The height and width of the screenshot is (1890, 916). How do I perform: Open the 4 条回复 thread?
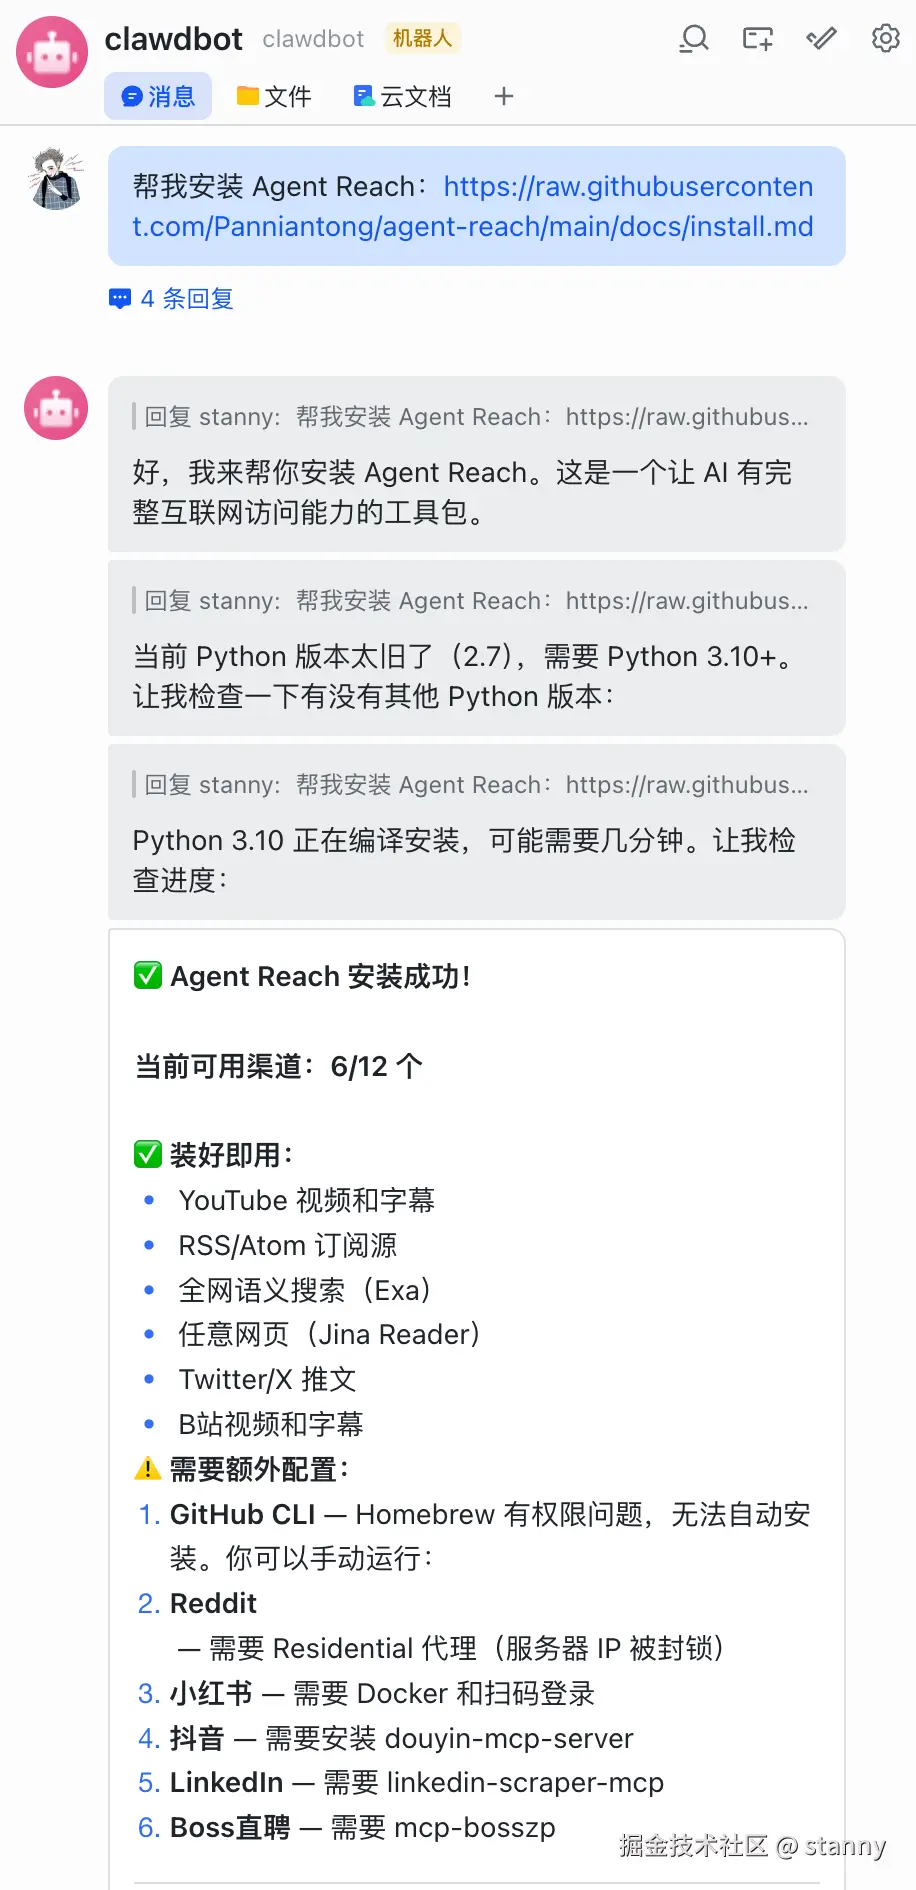(186, 299)
